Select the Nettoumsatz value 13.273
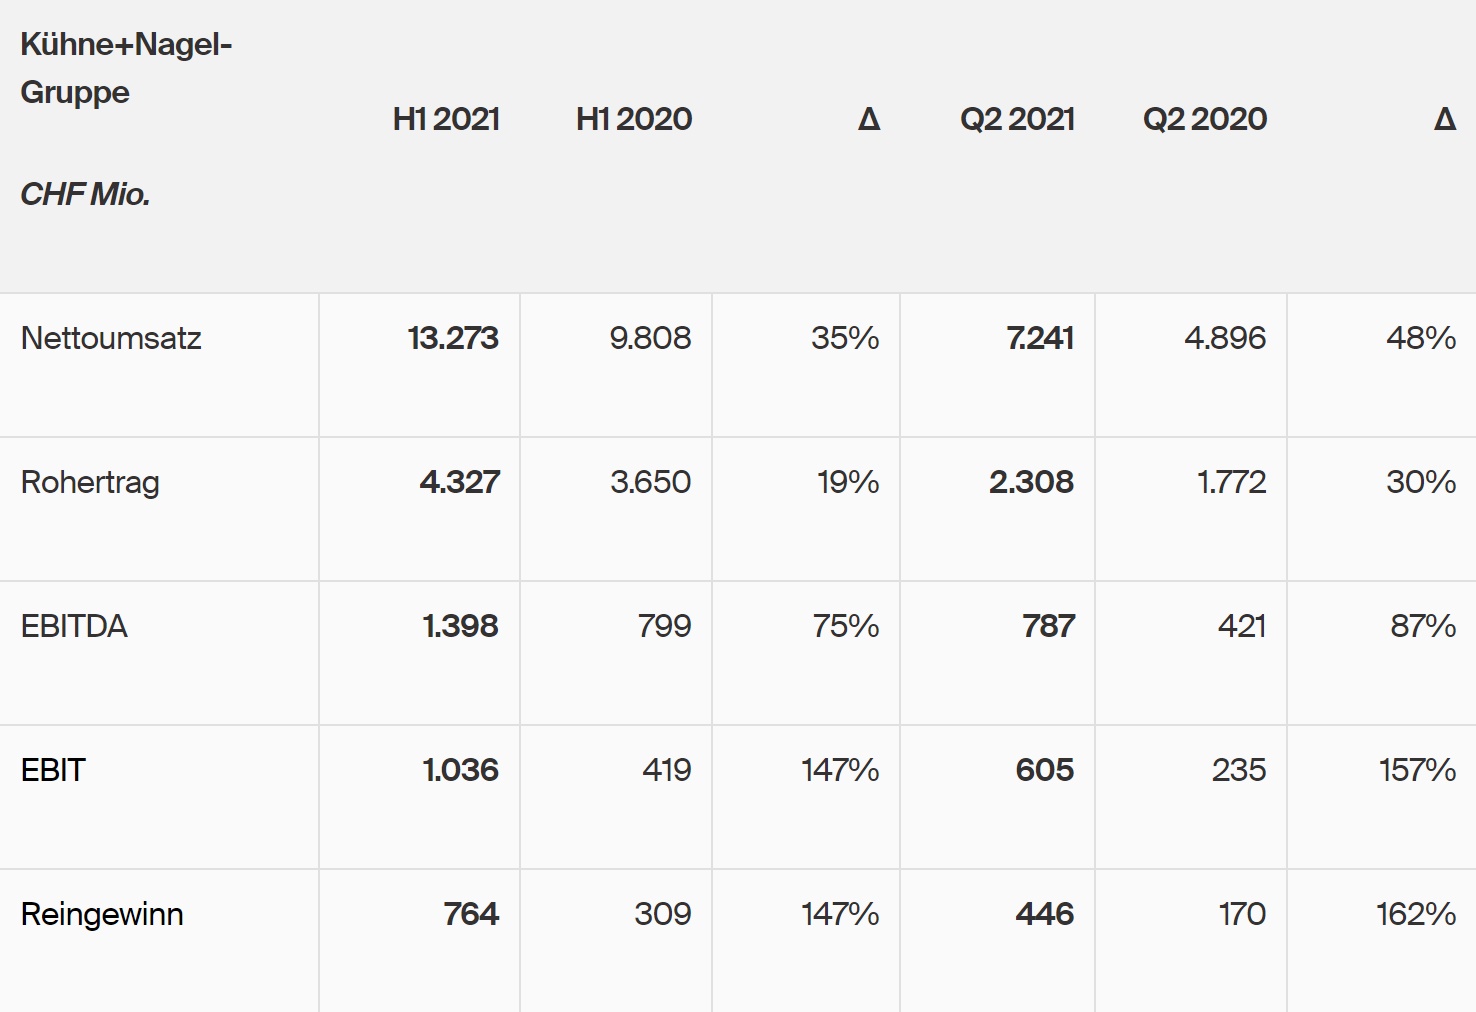1476x1012 pixels. (x=453, y=338)
